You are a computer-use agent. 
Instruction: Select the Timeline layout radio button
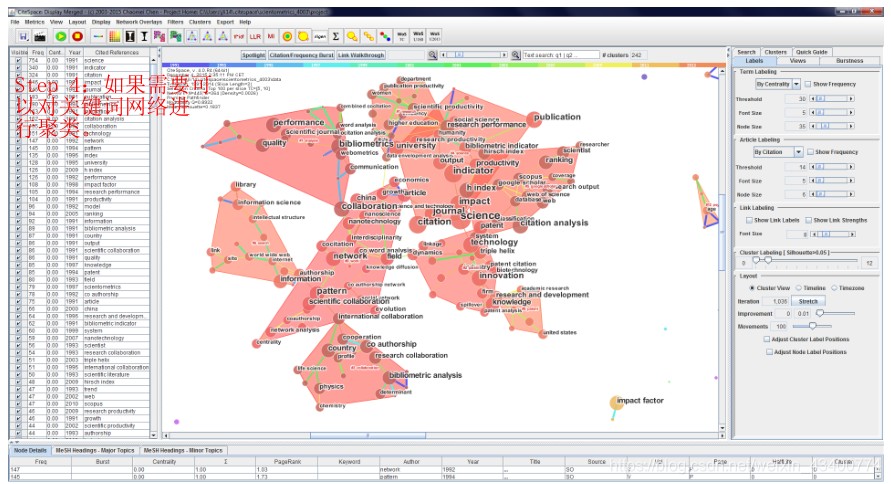[798, 288]
